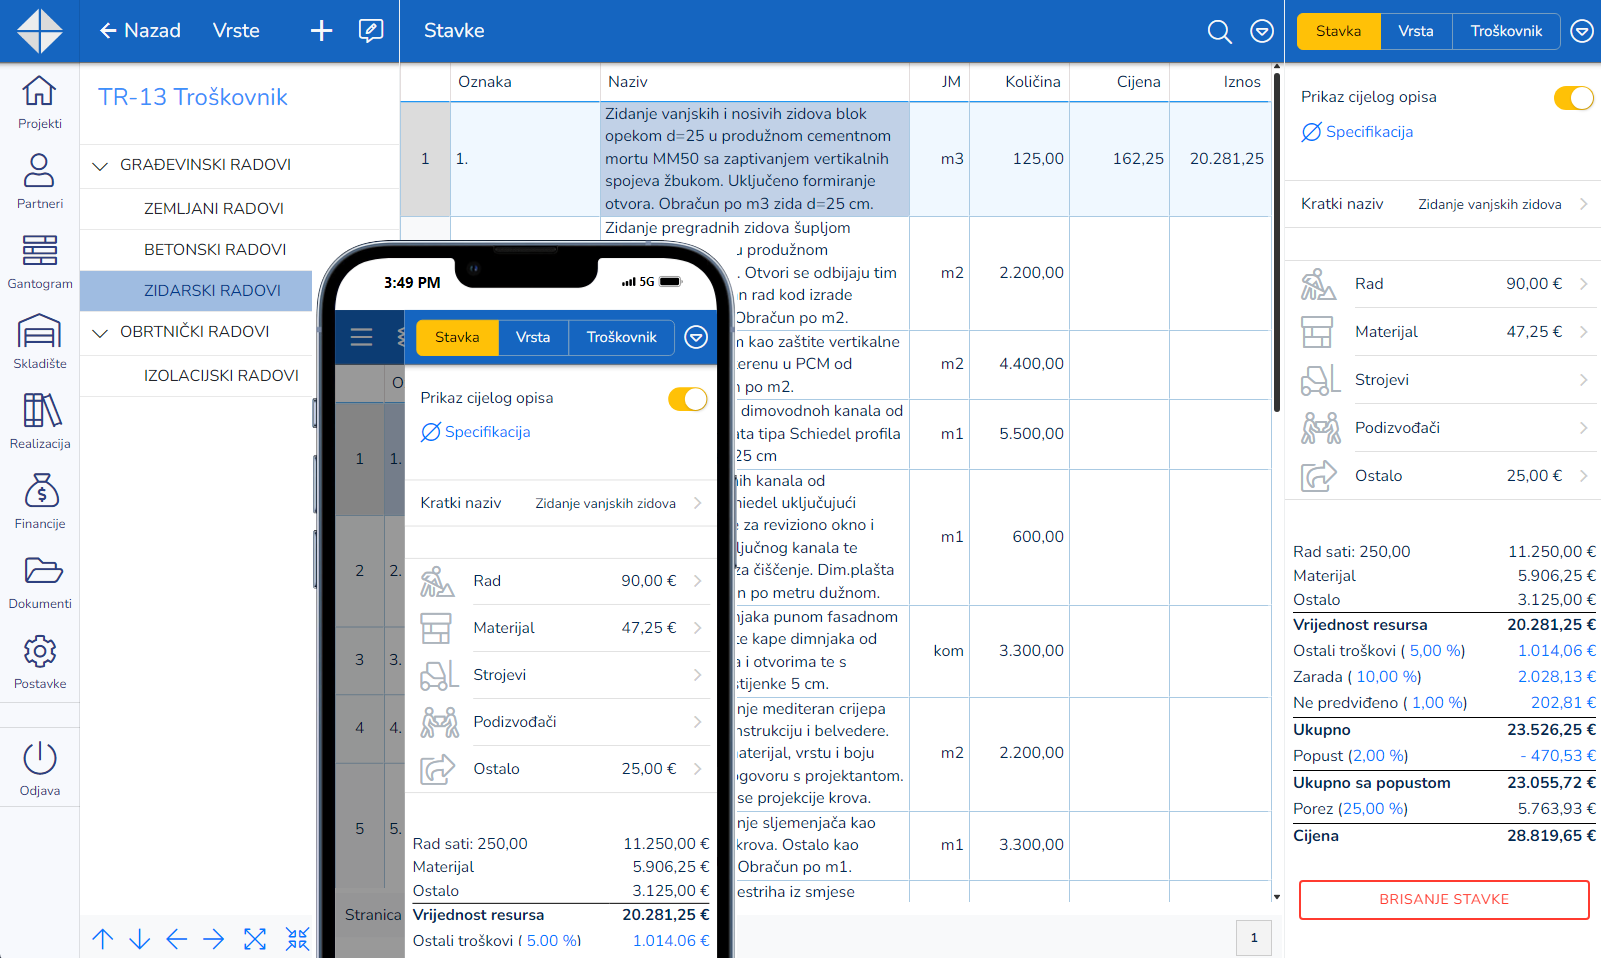Screen dimensions: 1601x958
Task: Turn off description toggle on the phone preview
Action: click(x=687, y=398)
